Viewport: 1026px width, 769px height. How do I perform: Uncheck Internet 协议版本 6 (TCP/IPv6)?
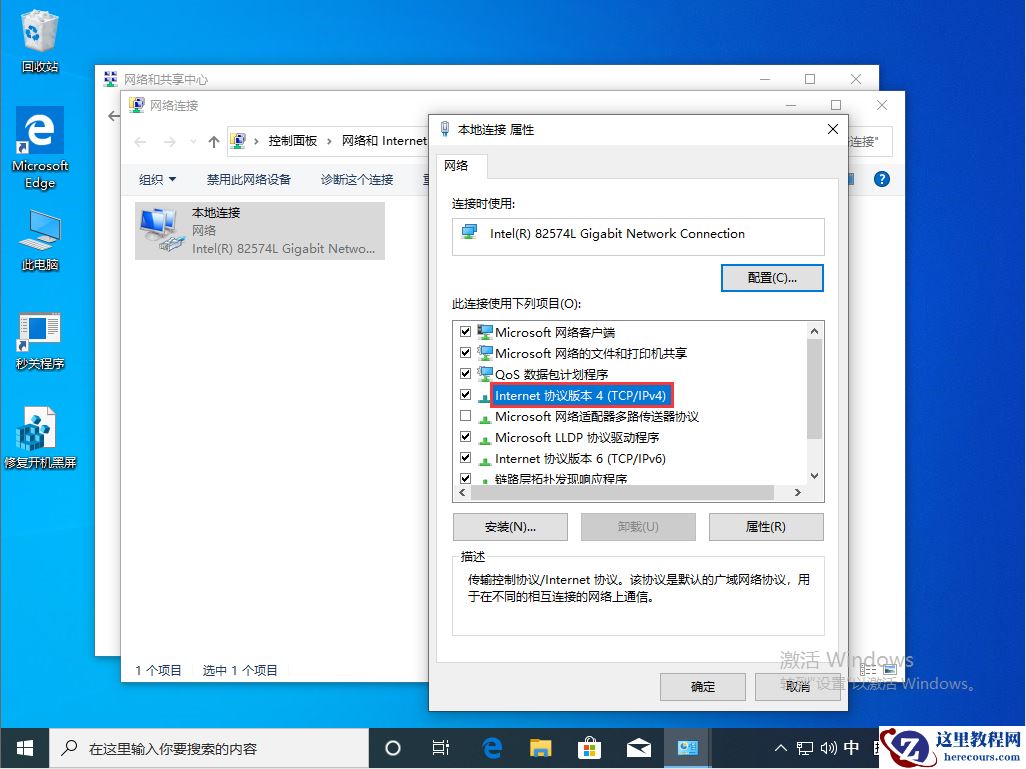tap(466, 458)
